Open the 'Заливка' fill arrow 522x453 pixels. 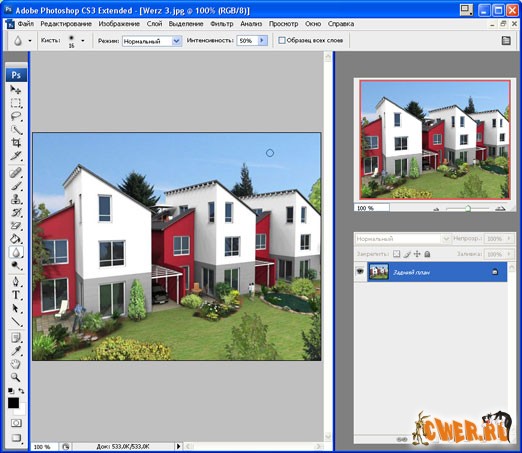[x=509, y=254]
